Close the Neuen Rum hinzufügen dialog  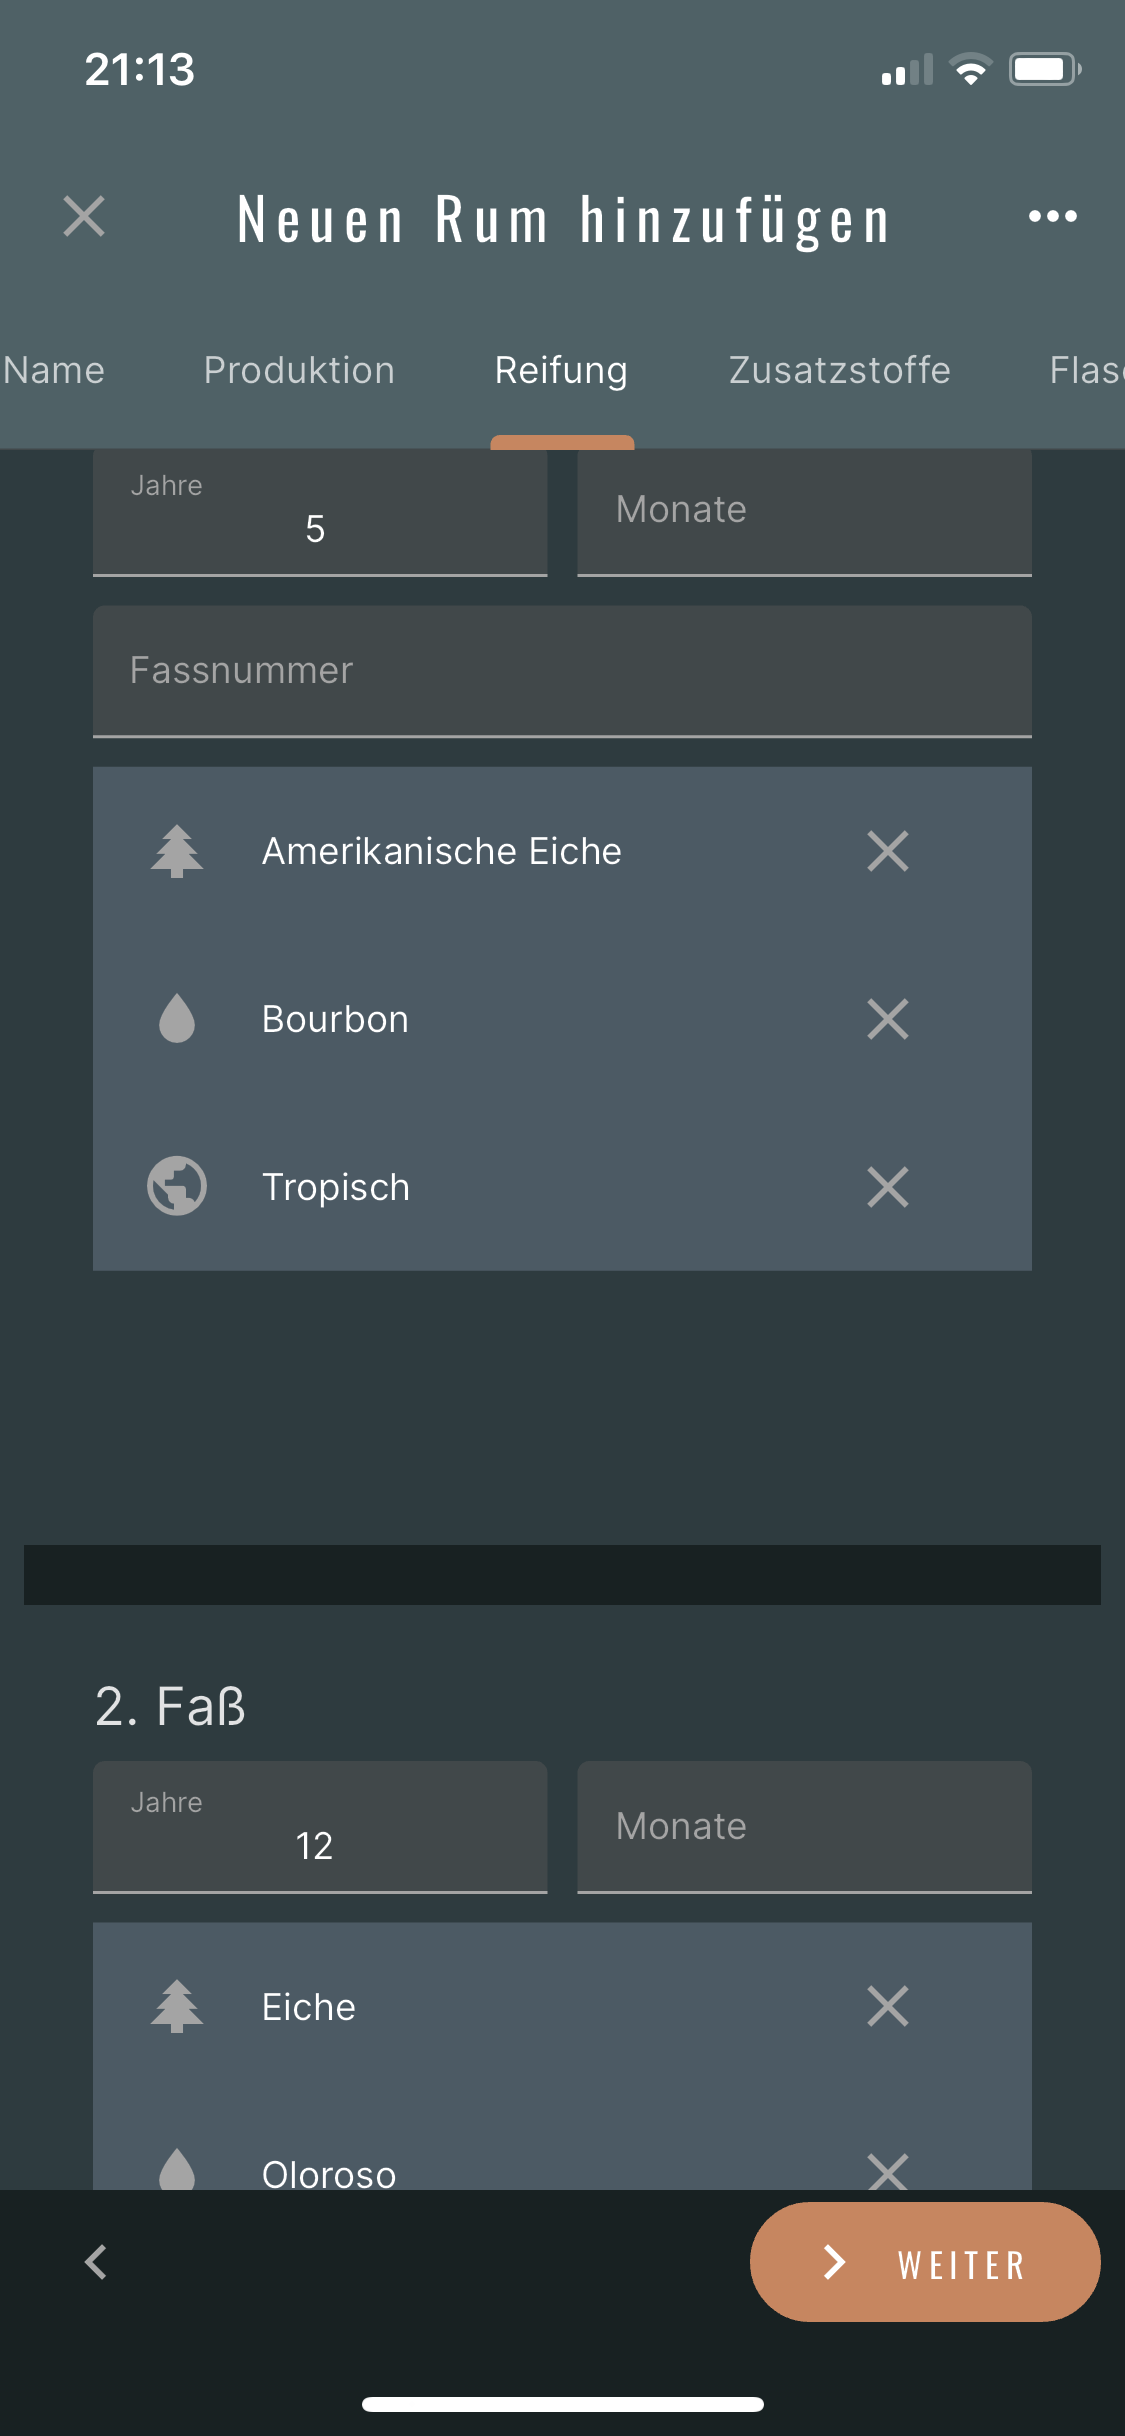tap(84, 216)
